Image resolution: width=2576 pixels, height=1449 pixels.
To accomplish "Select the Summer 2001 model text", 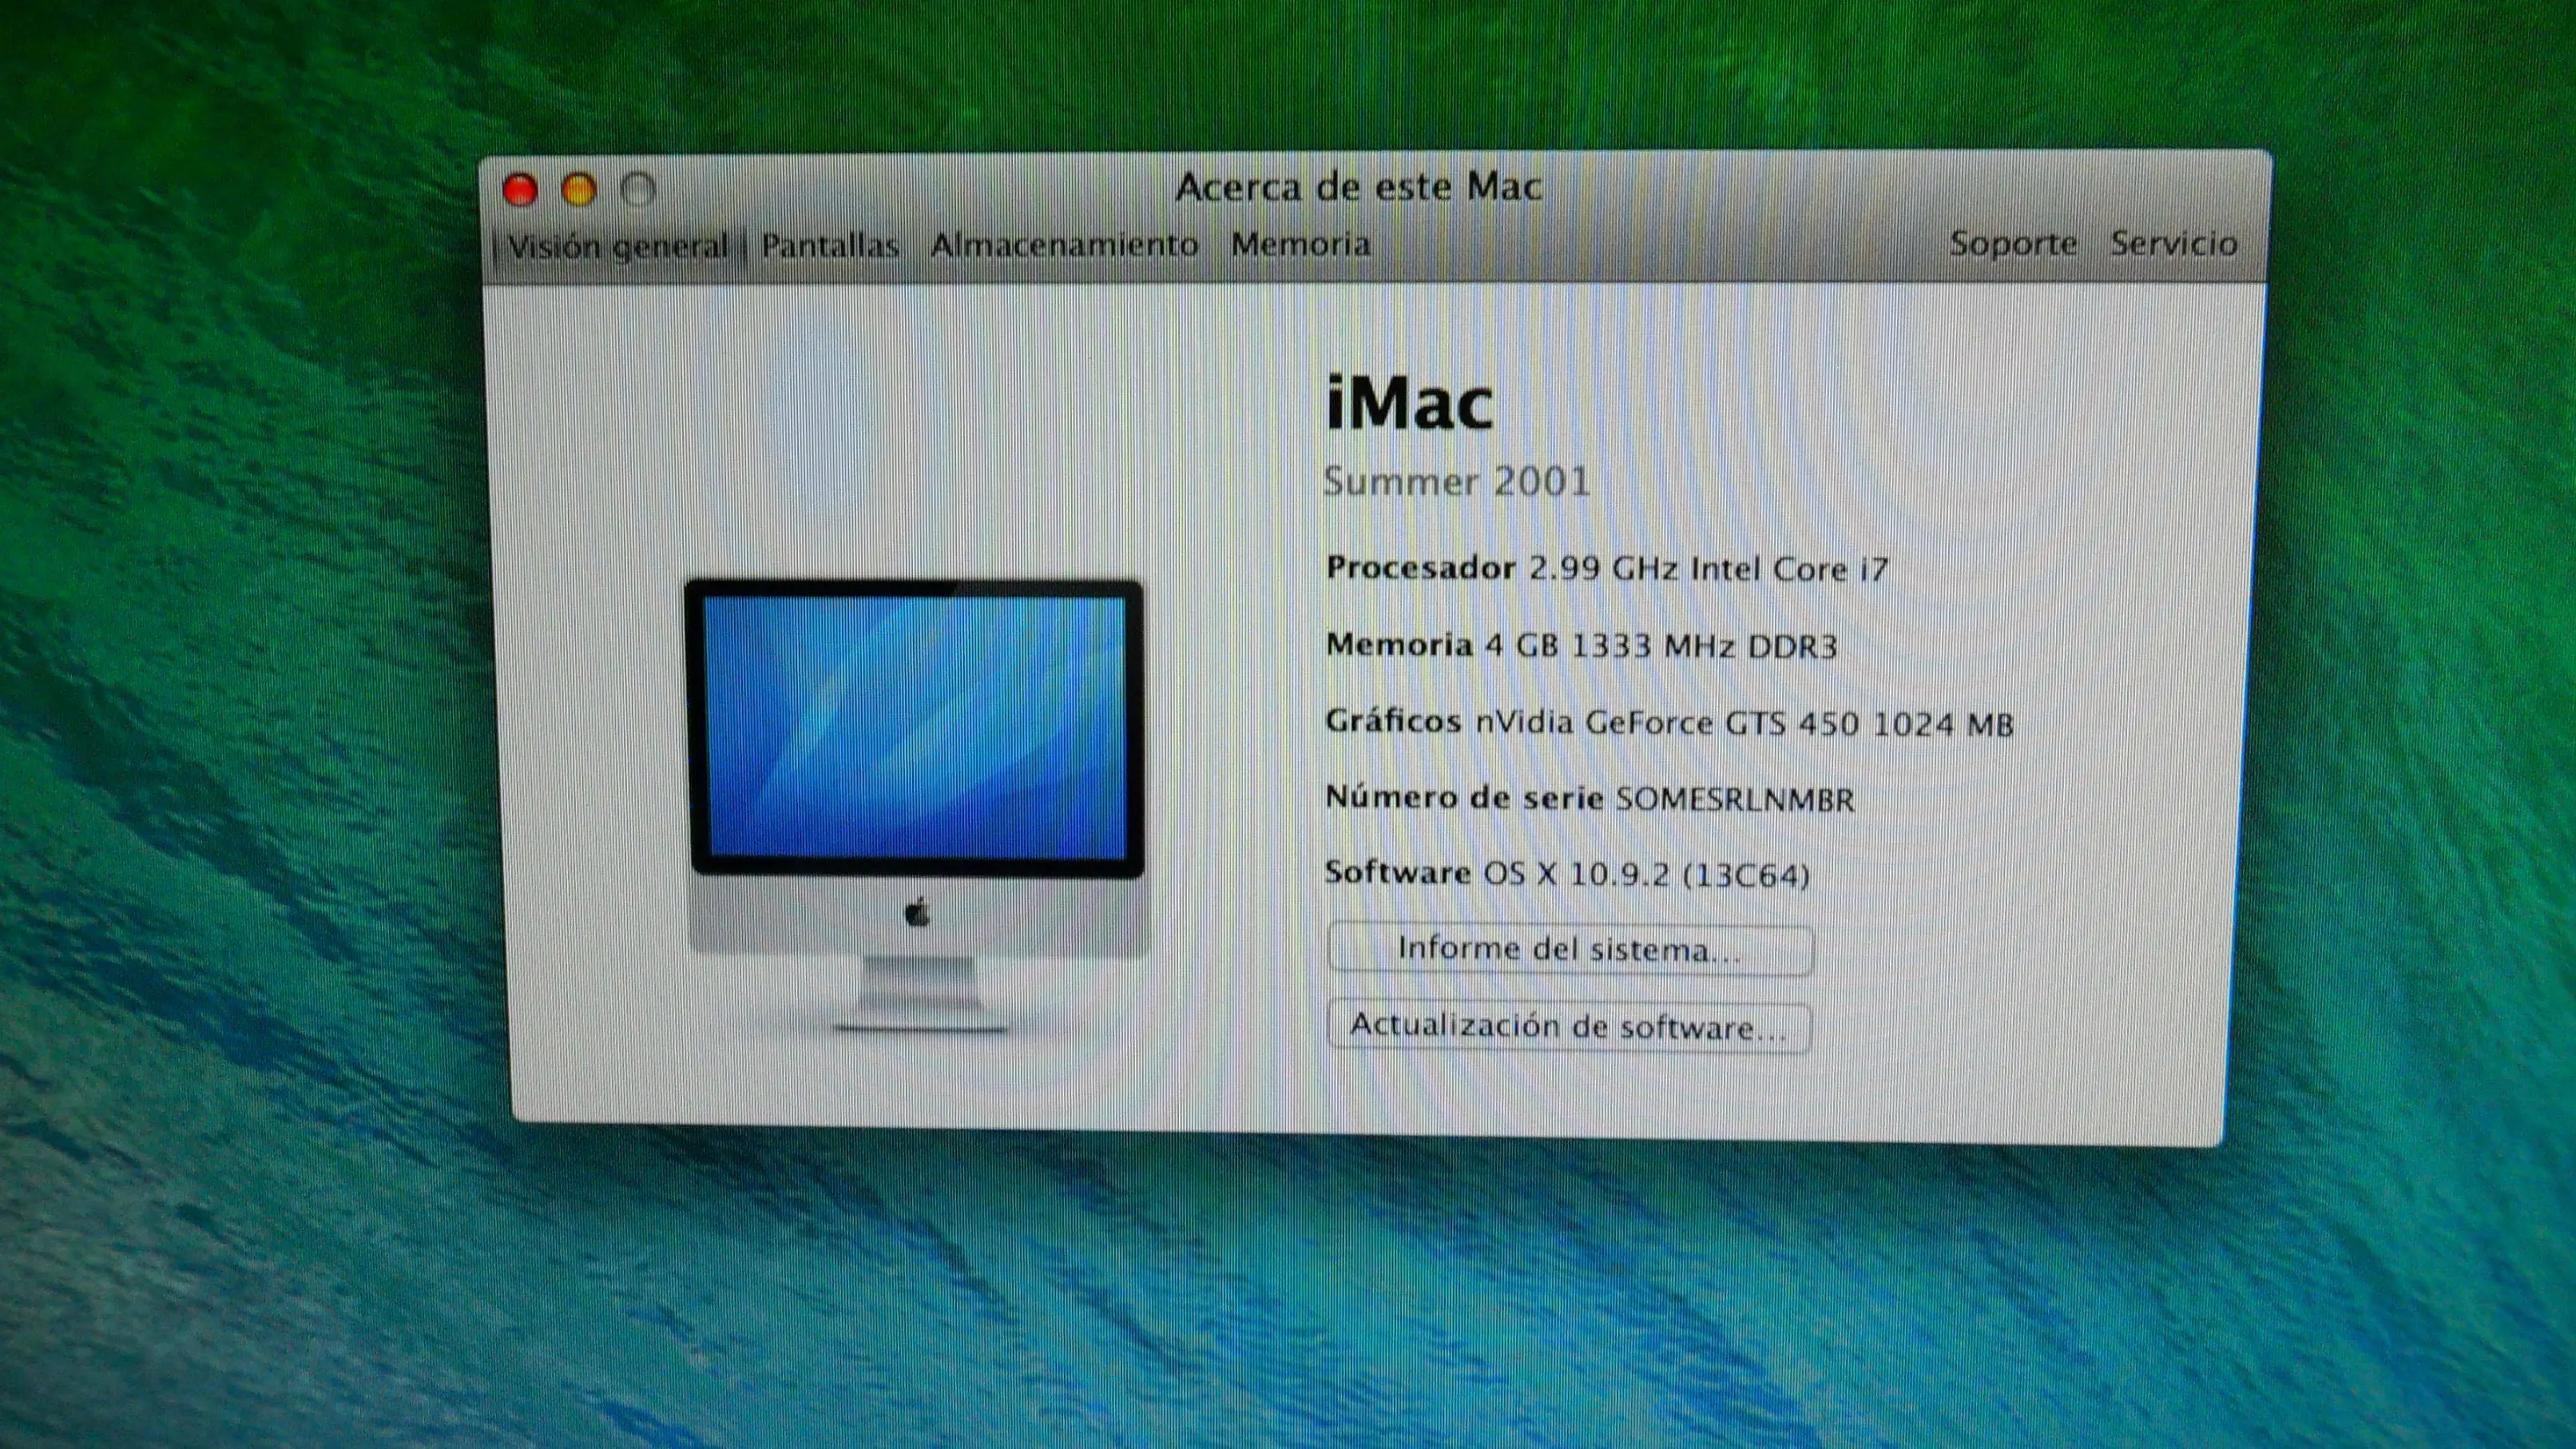I will 1457,482.
